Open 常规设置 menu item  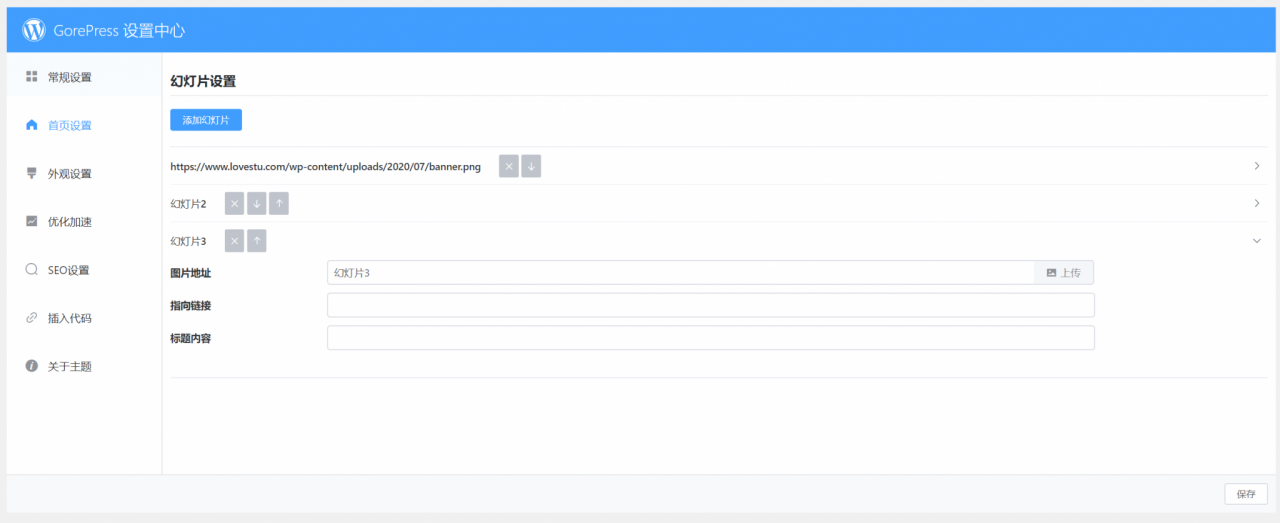pos(84,77)
